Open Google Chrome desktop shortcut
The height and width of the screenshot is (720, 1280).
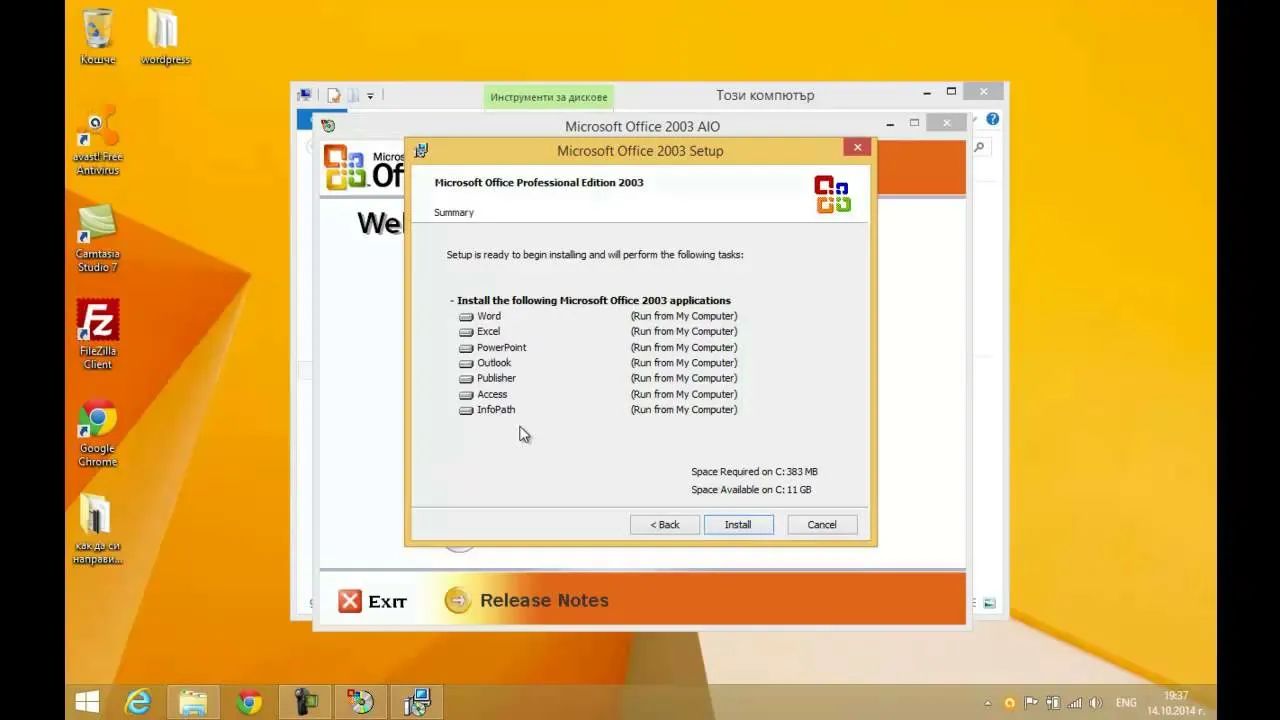(98, 420)
